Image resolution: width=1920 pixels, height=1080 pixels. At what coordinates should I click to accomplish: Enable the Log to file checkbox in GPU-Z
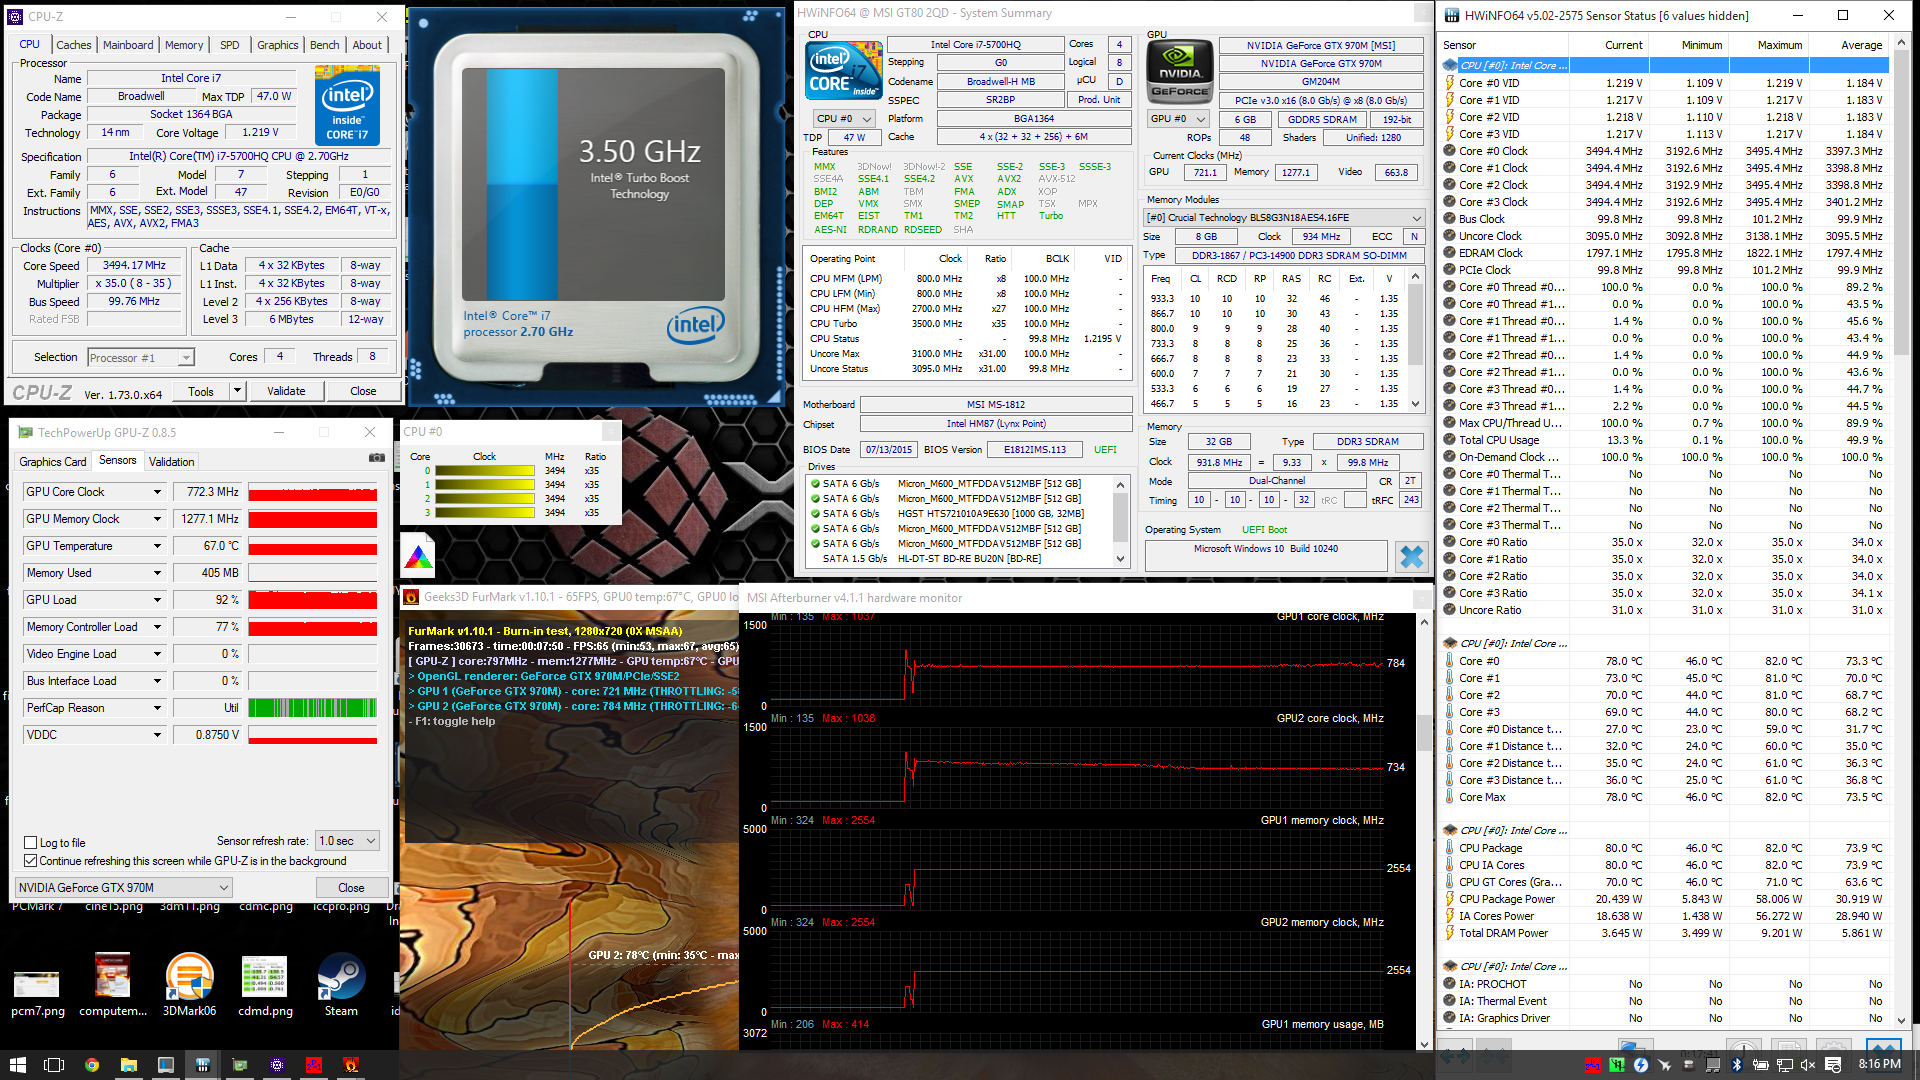coord(31,843)
